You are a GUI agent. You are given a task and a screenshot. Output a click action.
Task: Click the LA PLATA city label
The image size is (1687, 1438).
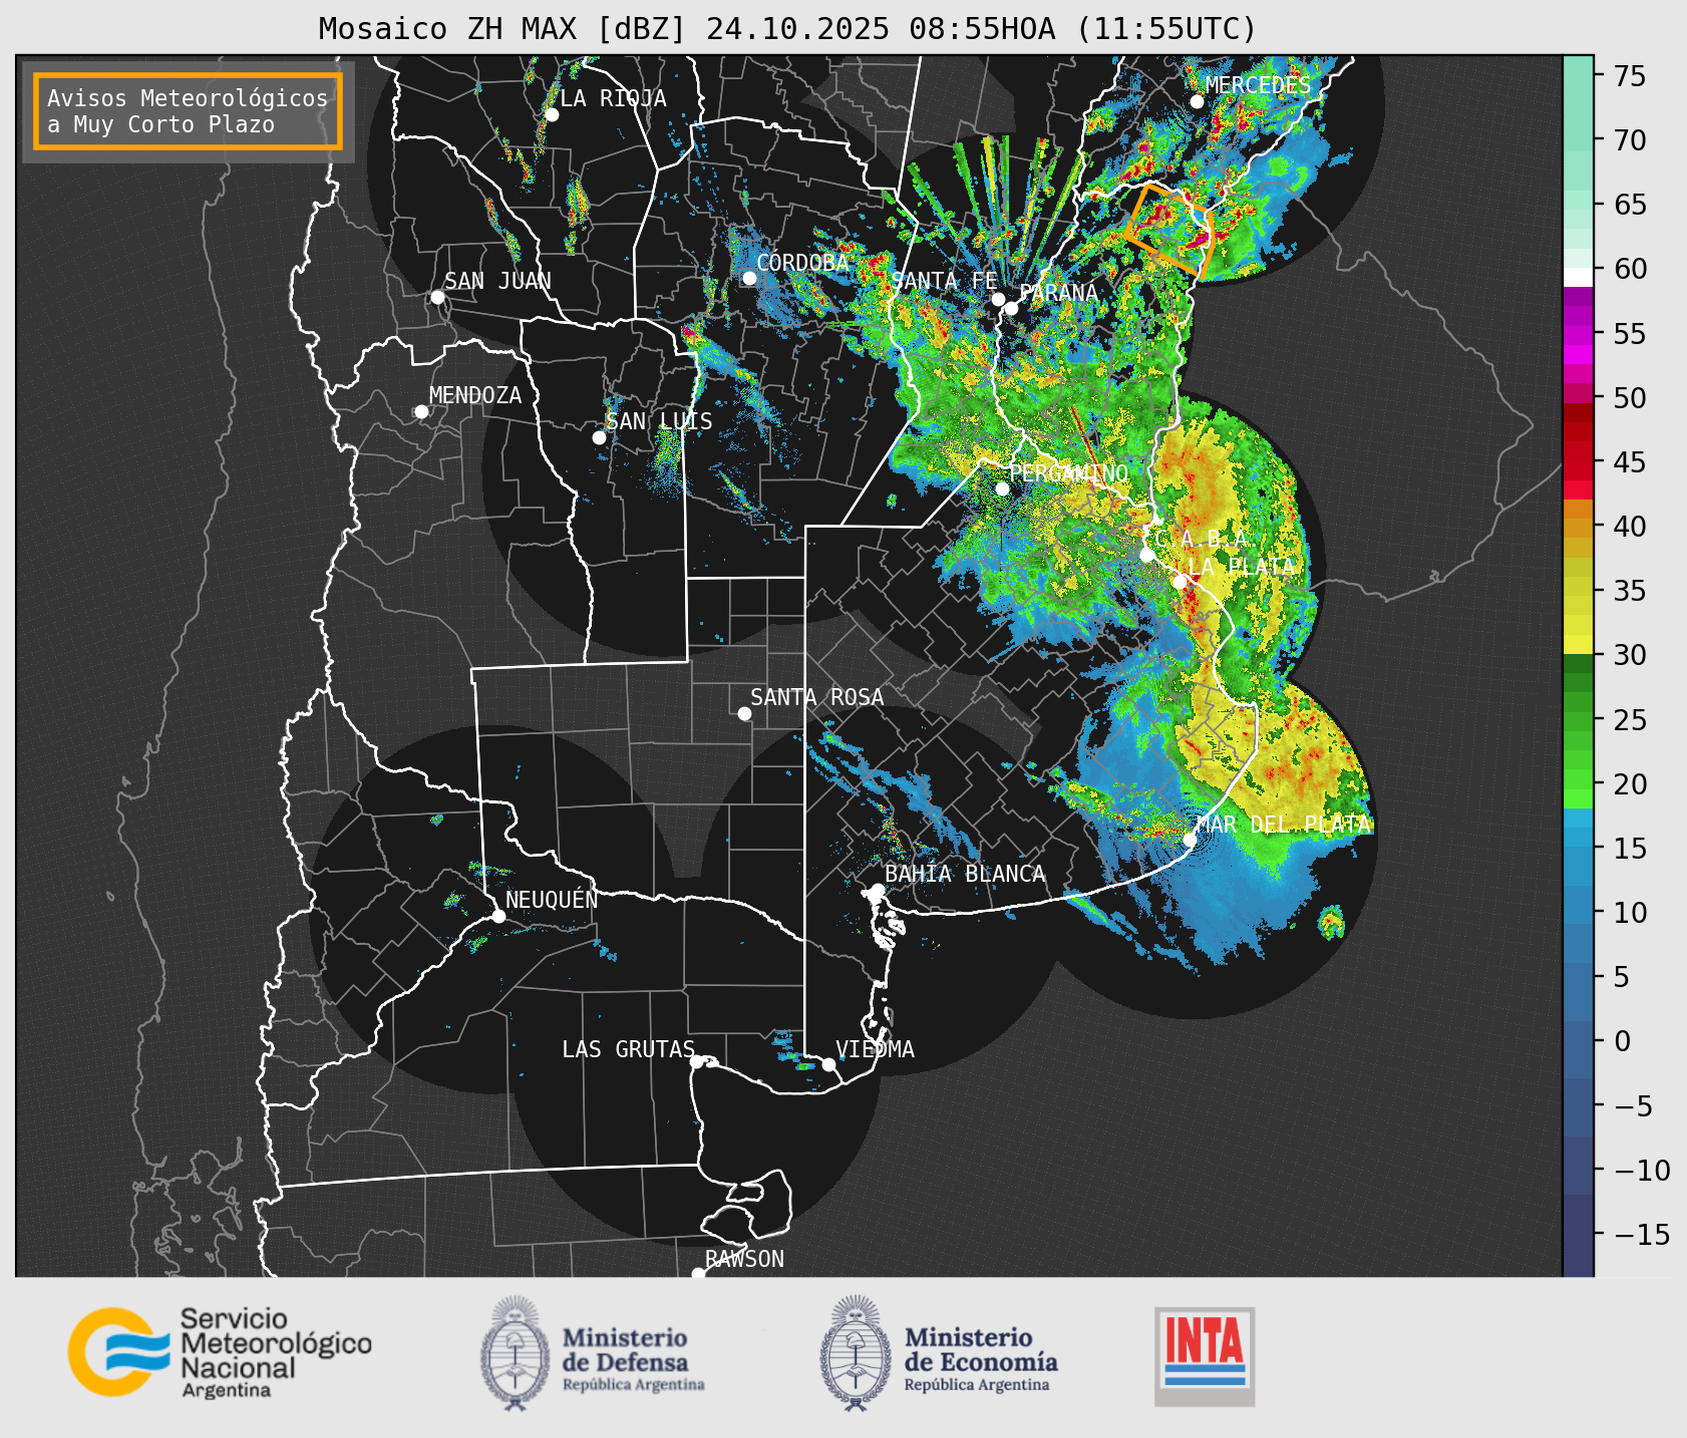pyautogui.click(x=1241, y=567)
